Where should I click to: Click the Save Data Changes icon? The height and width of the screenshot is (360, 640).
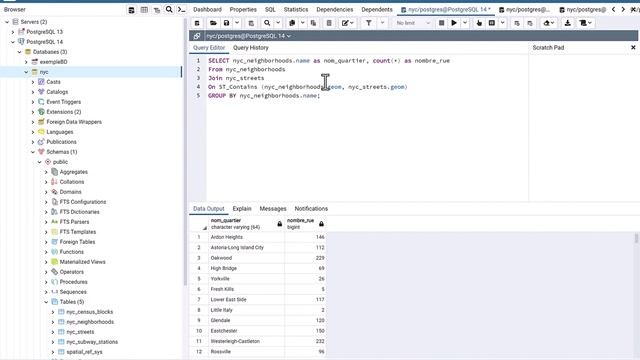click(251, 23)
